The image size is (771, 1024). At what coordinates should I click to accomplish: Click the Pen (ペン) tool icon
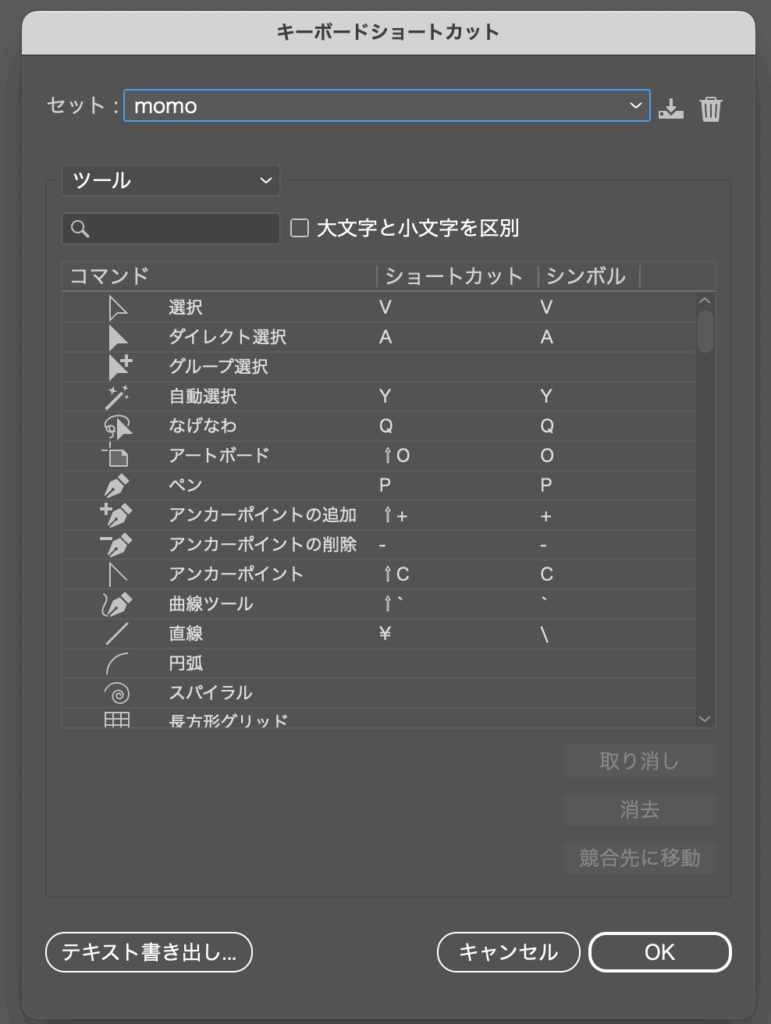point(116,485)
